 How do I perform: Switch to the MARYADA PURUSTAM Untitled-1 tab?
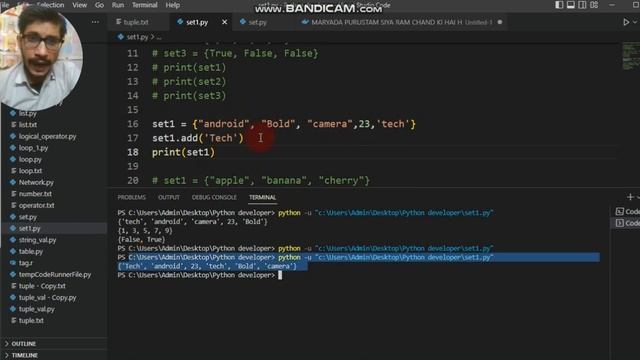pyautogui.click(x=401, y=22)
